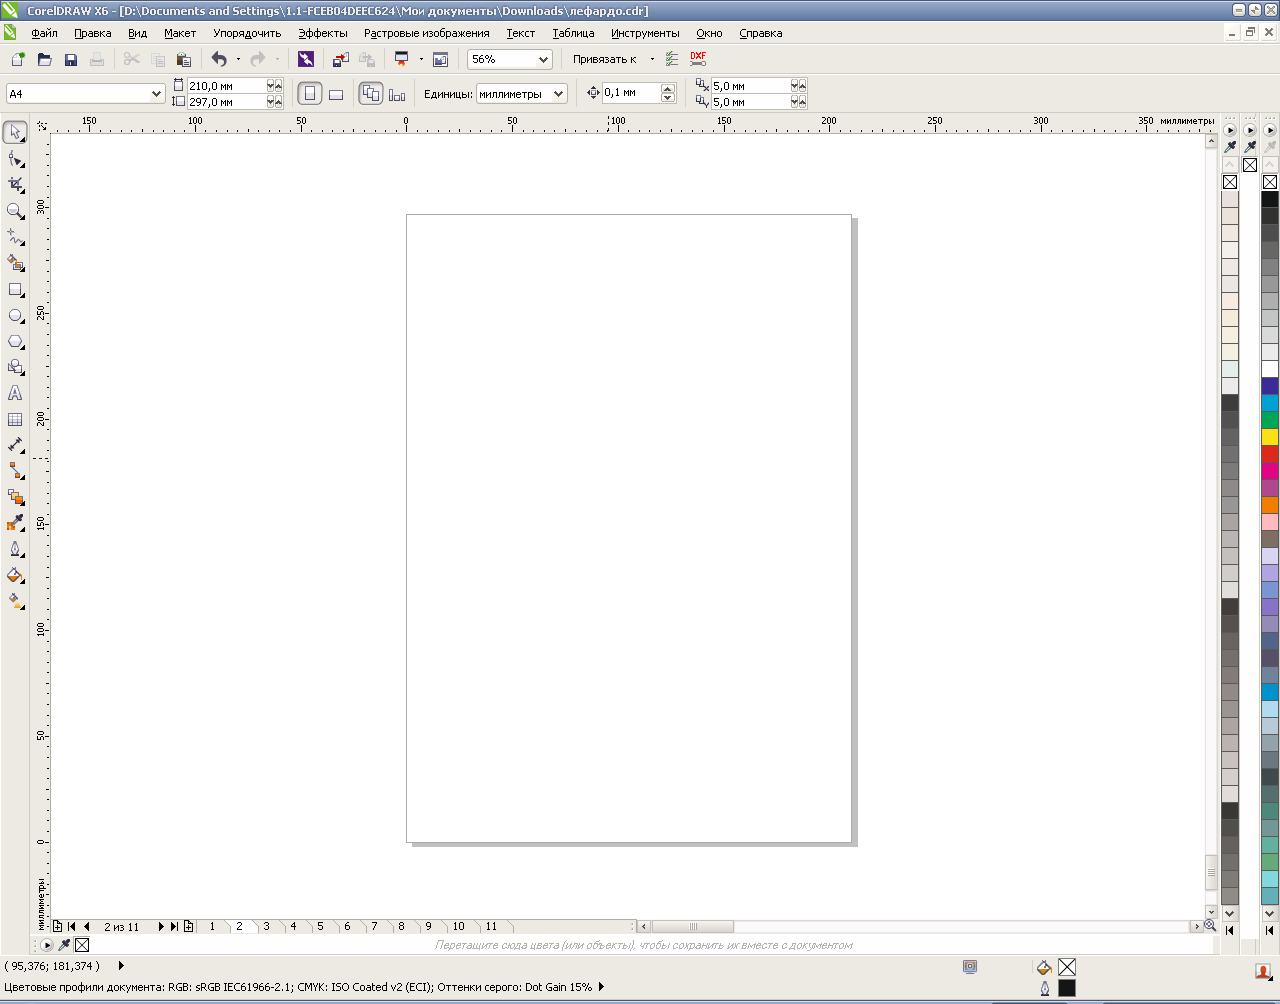The height and width of the screenshot is (1004, 1280).
Task: Apply layout to all pages
Action: [371, 94]
